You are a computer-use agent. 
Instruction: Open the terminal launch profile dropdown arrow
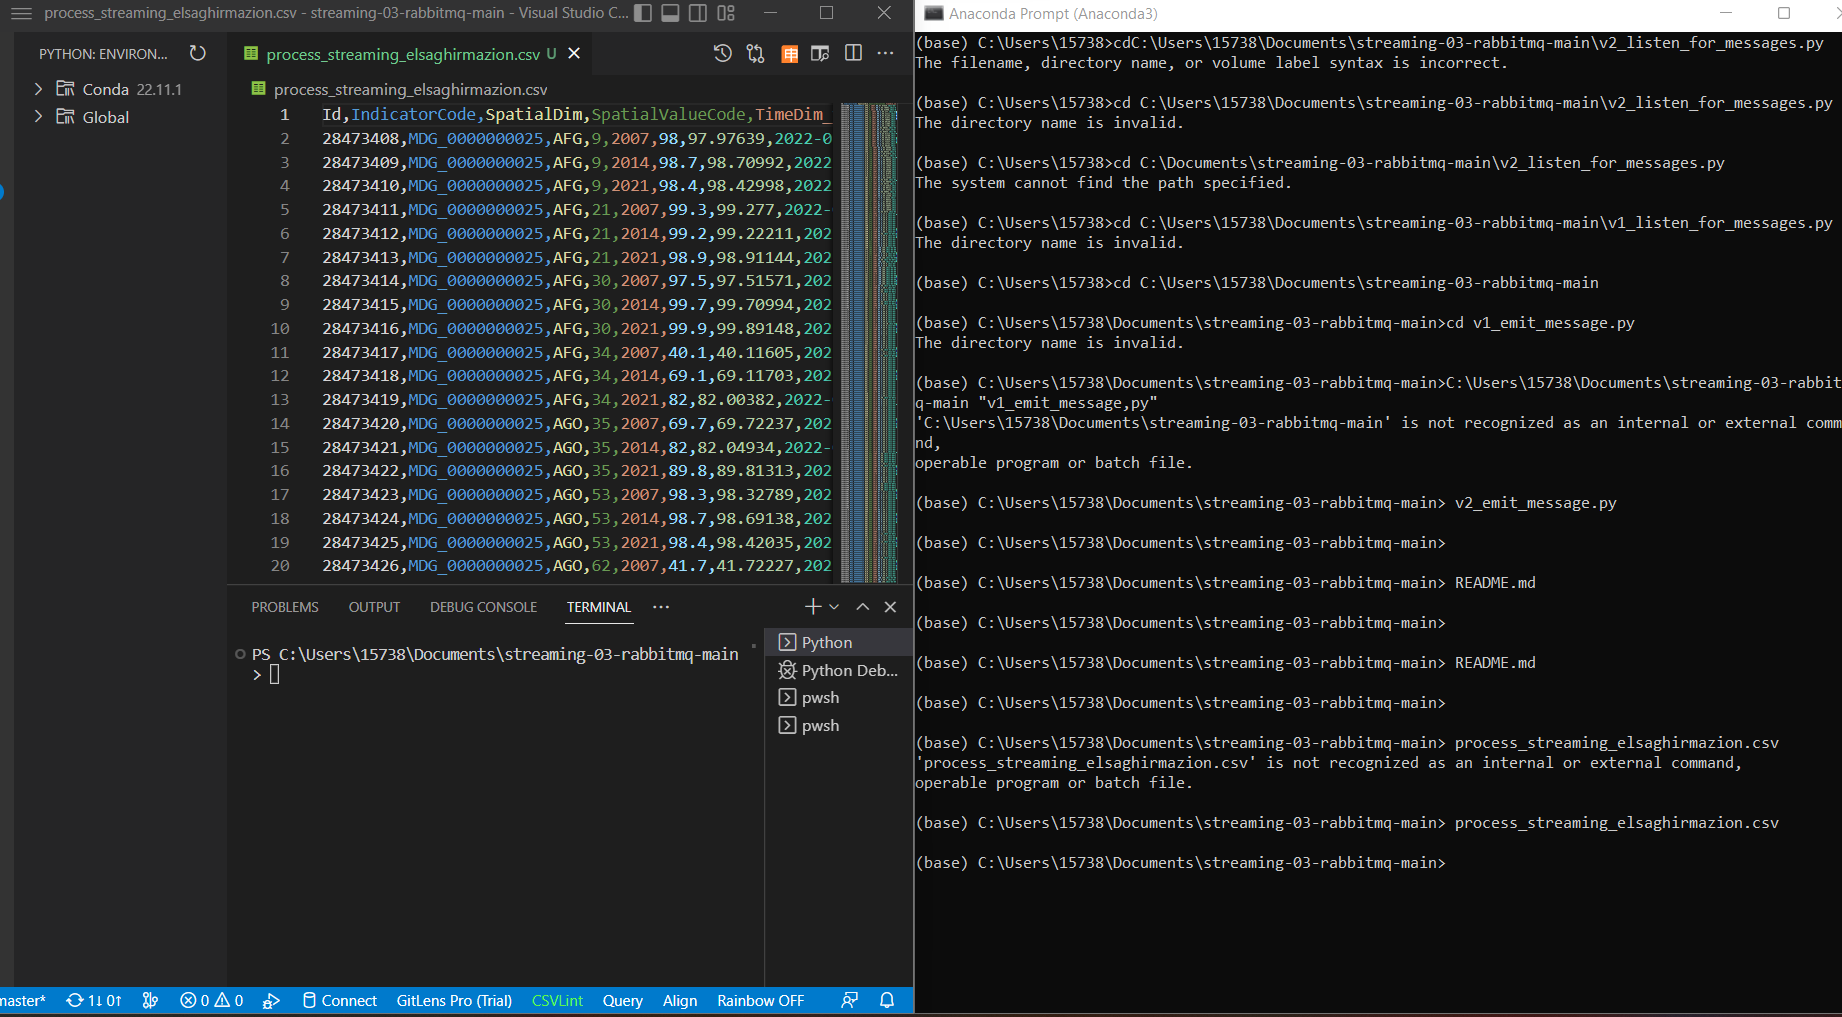tap(833, 606)
